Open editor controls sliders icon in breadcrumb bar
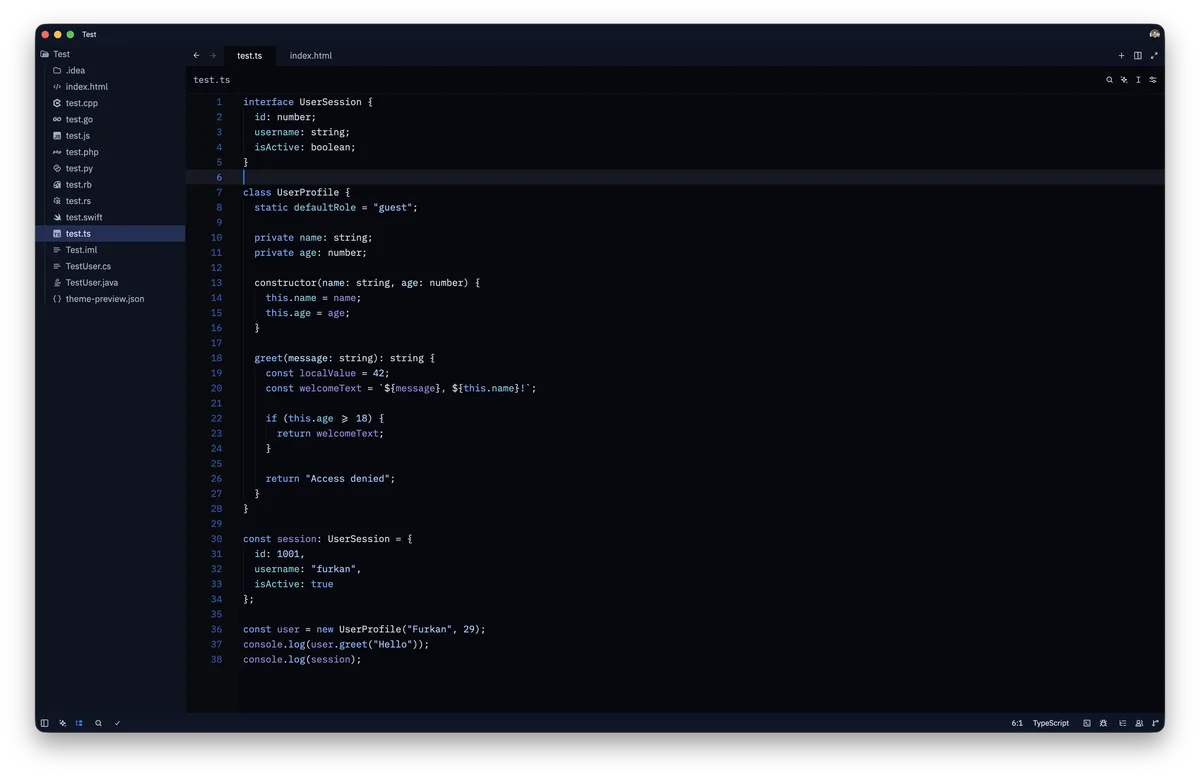The height and width of the screenshot is (779, 1200). (x=1153, y=80)
